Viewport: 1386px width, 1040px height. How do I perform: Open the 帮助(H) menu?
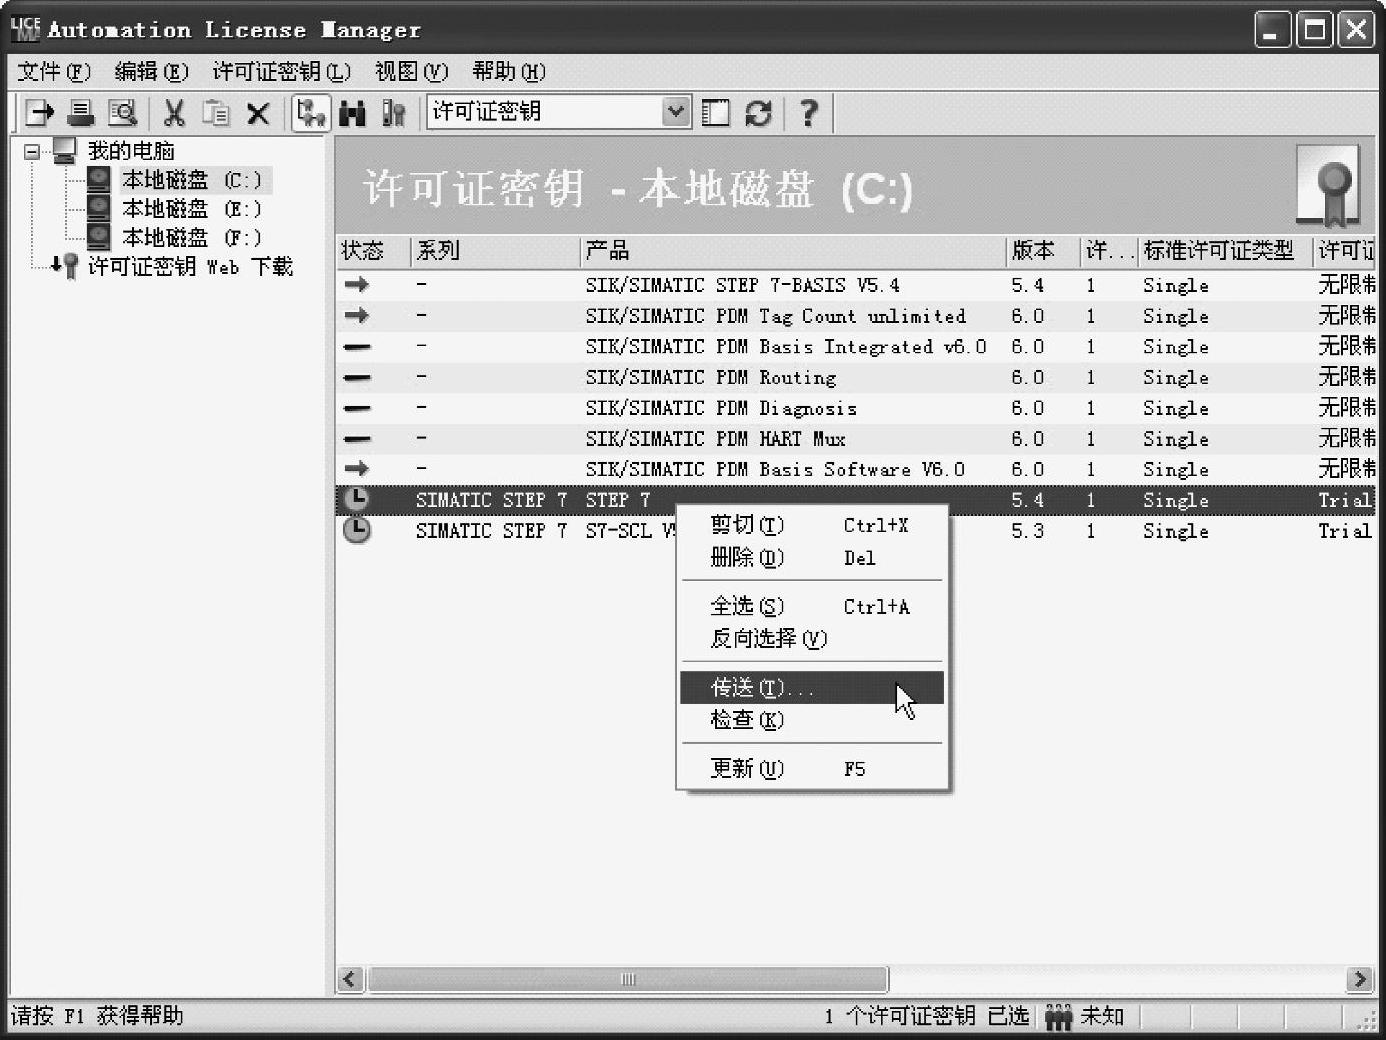point(509,72)
